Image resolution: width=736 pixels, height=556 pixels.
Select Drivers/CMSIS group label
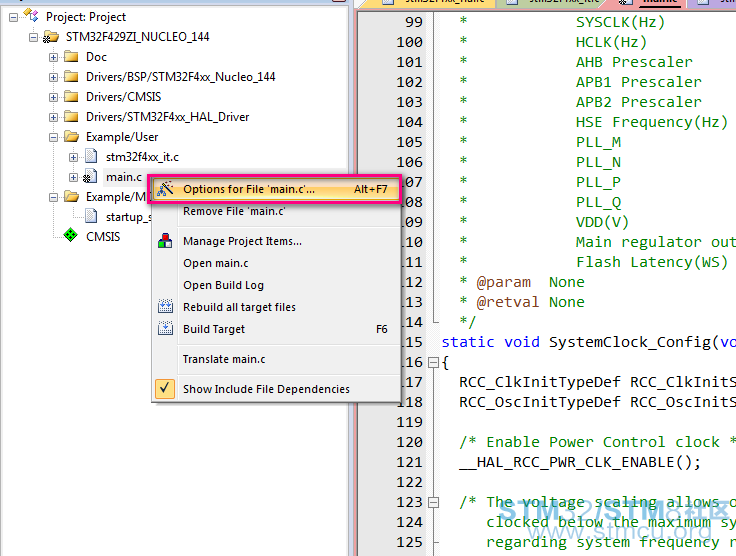click(123, 97)
